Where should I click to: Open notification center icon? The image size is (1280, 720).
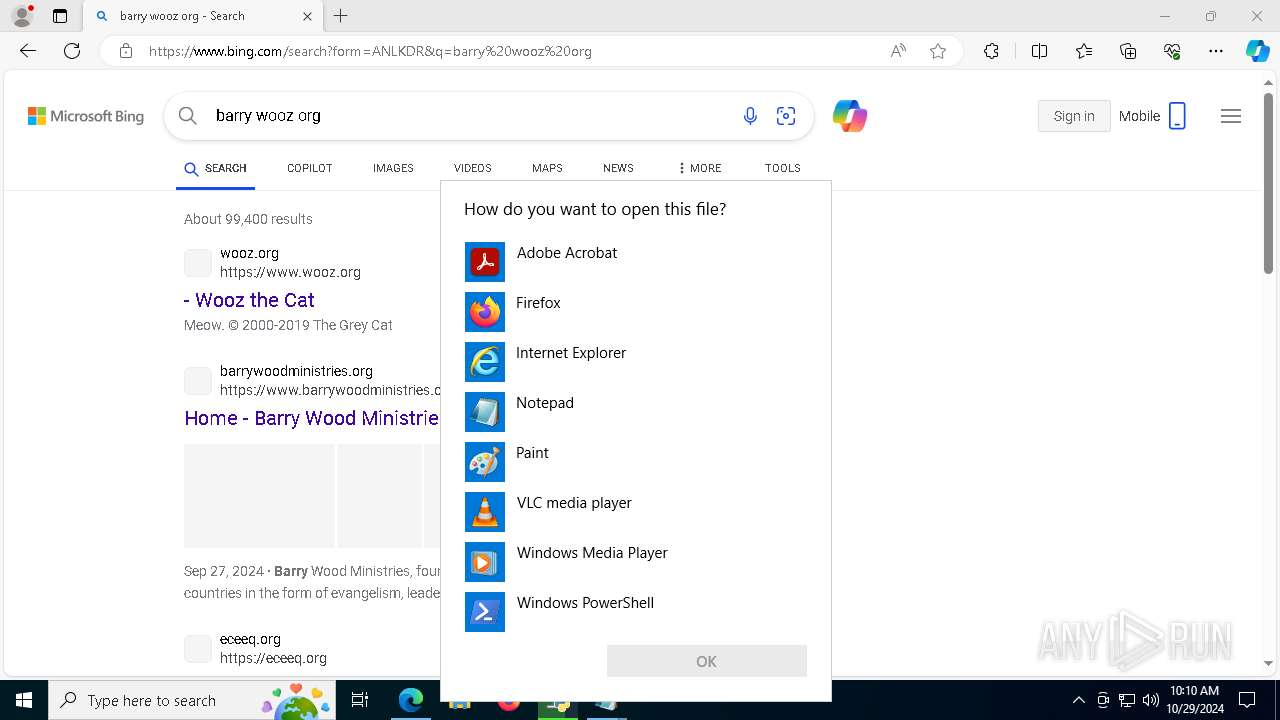tap(1247, 700)
